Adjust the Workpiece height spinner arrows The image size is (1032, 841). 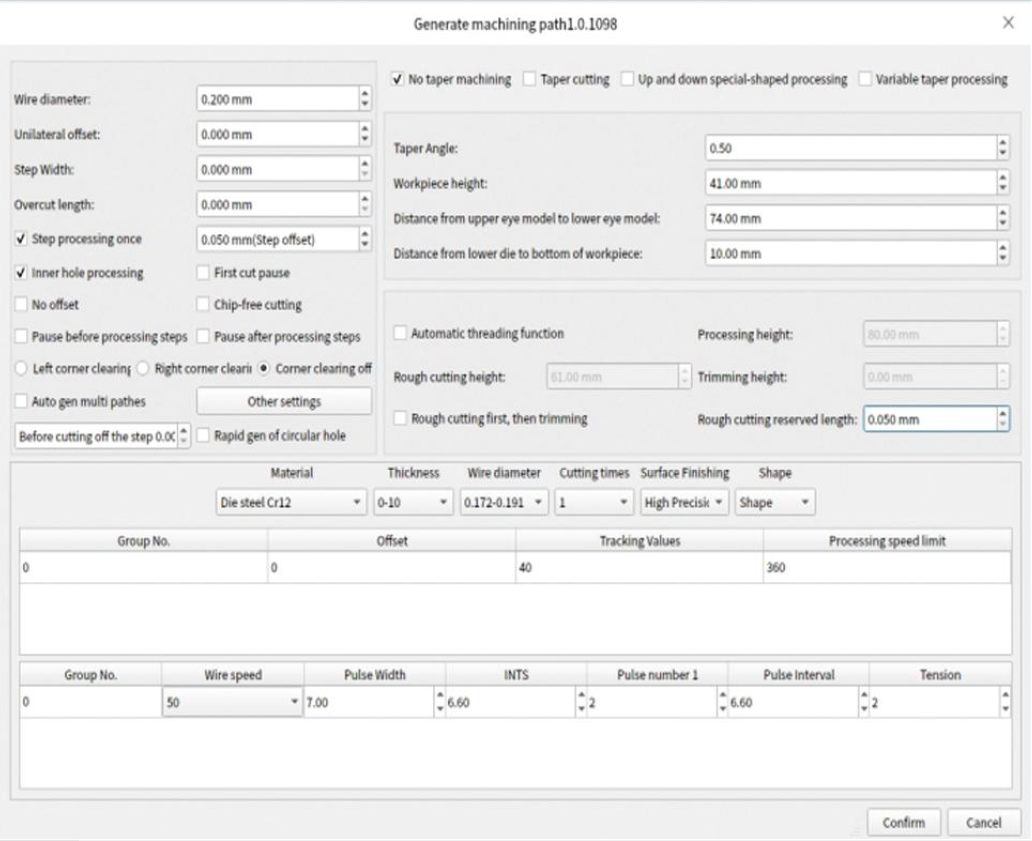click(1002, 183)
